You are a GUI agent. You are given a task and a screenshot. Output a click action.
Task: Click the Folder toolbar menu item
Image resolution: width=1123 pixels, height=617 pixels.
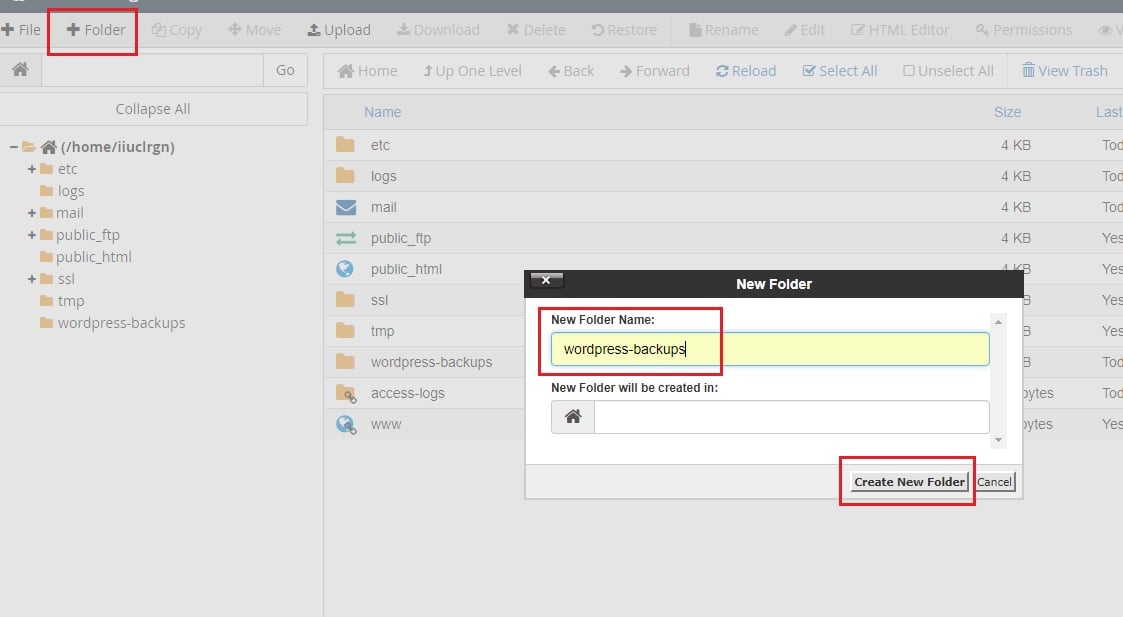(92, 29)
